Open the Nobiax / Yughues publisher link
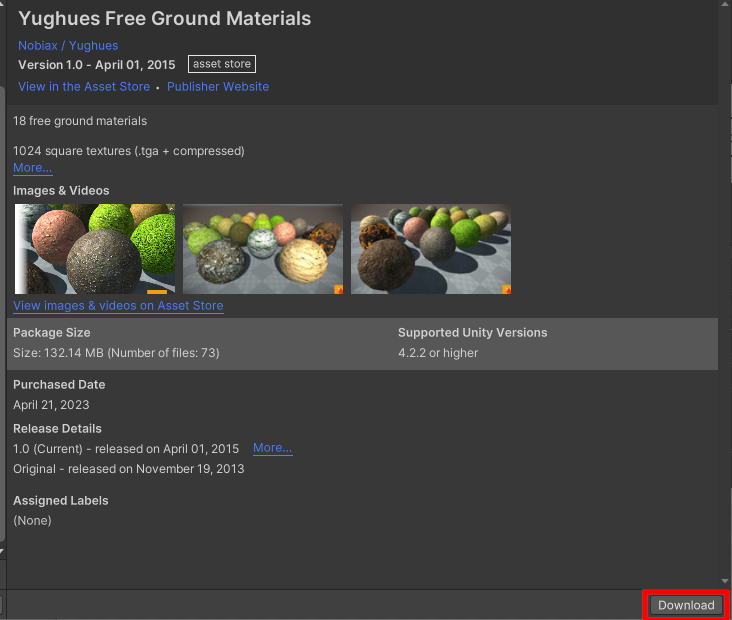 coord(68,46)
